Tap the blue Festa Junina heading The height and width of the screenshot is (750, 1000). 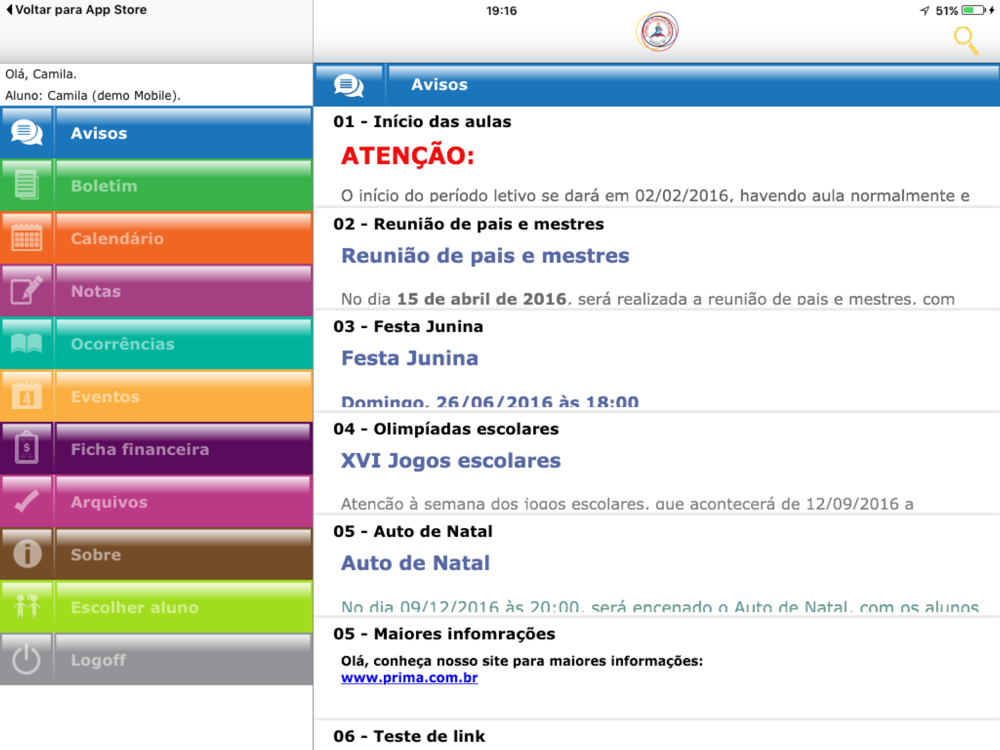pos(409,358)
